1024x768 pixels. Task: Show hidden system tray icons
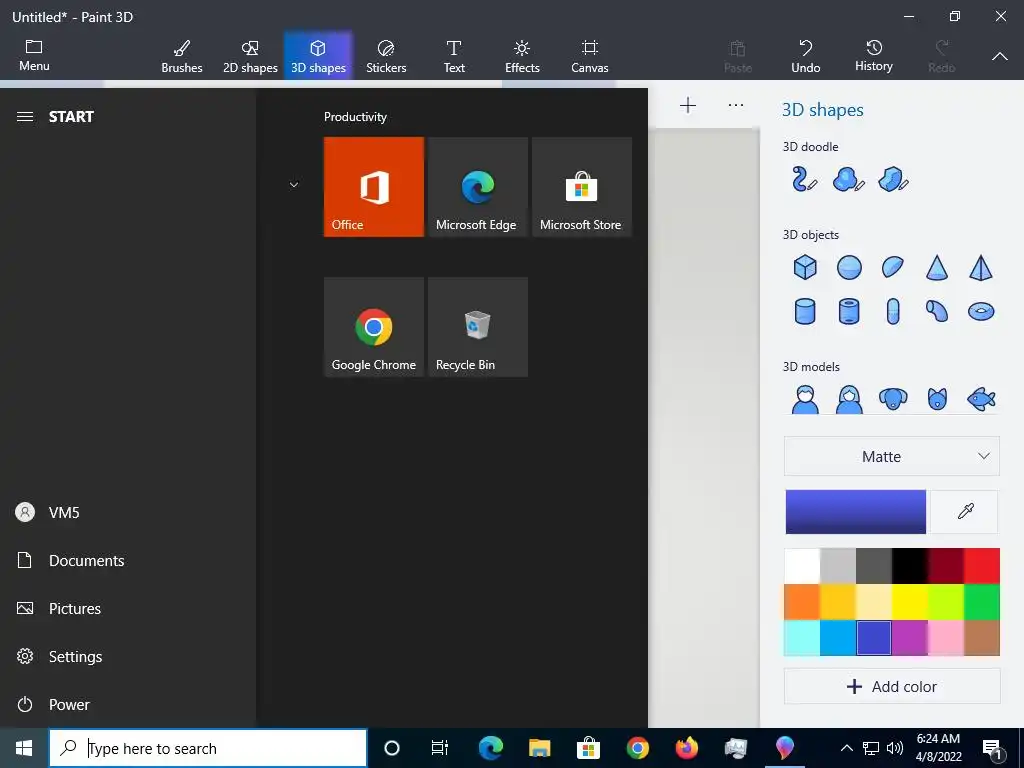[x=846, y=748]
